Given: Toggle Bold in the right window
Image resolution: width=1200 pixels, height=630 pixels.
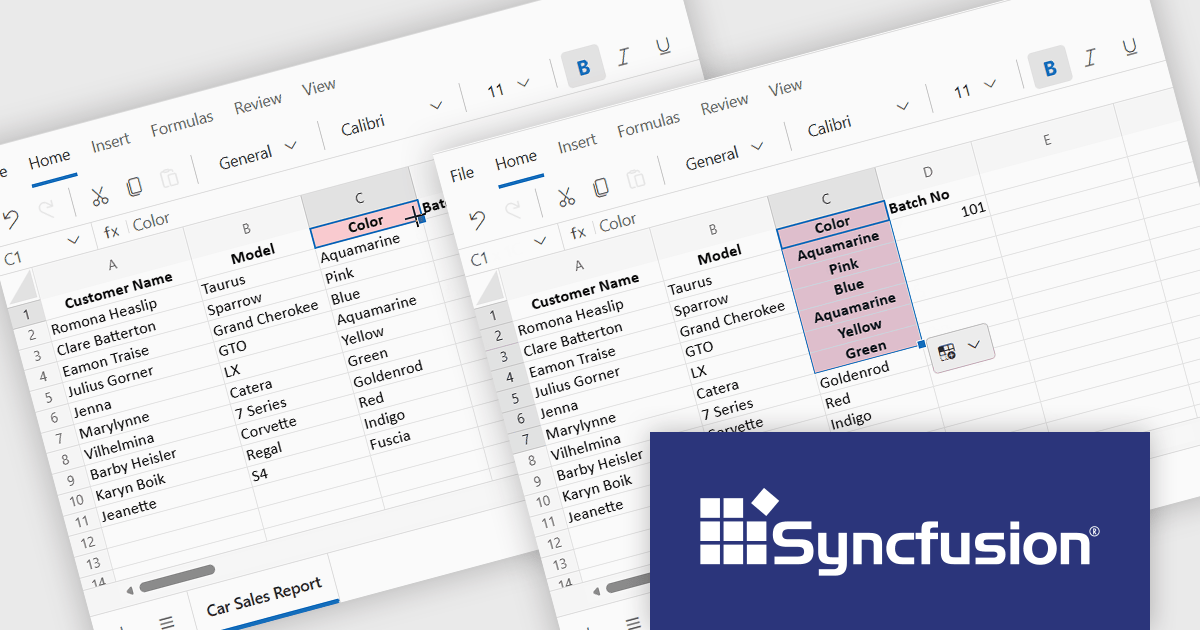Looking at the screenshot, I should tap(1050, 67).
